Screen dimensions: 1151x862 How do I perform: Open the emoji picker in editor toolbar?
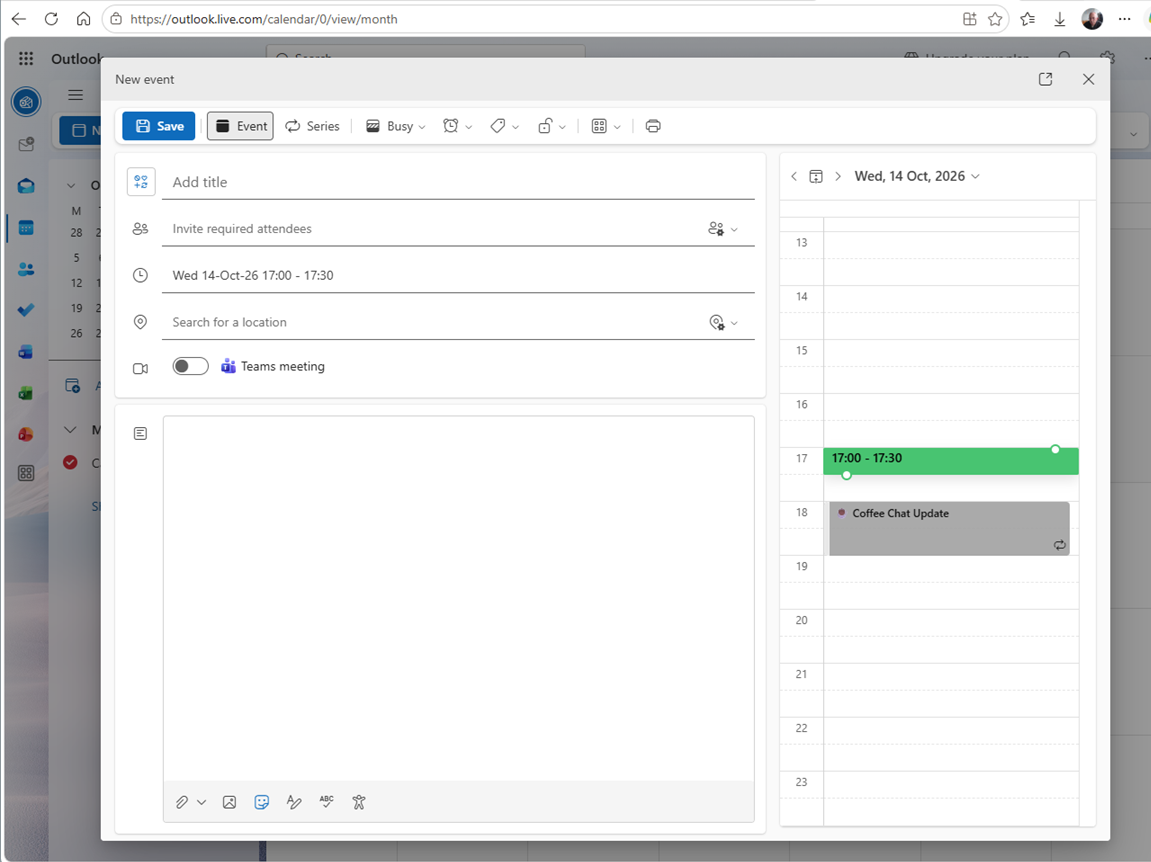pos(261,802)
